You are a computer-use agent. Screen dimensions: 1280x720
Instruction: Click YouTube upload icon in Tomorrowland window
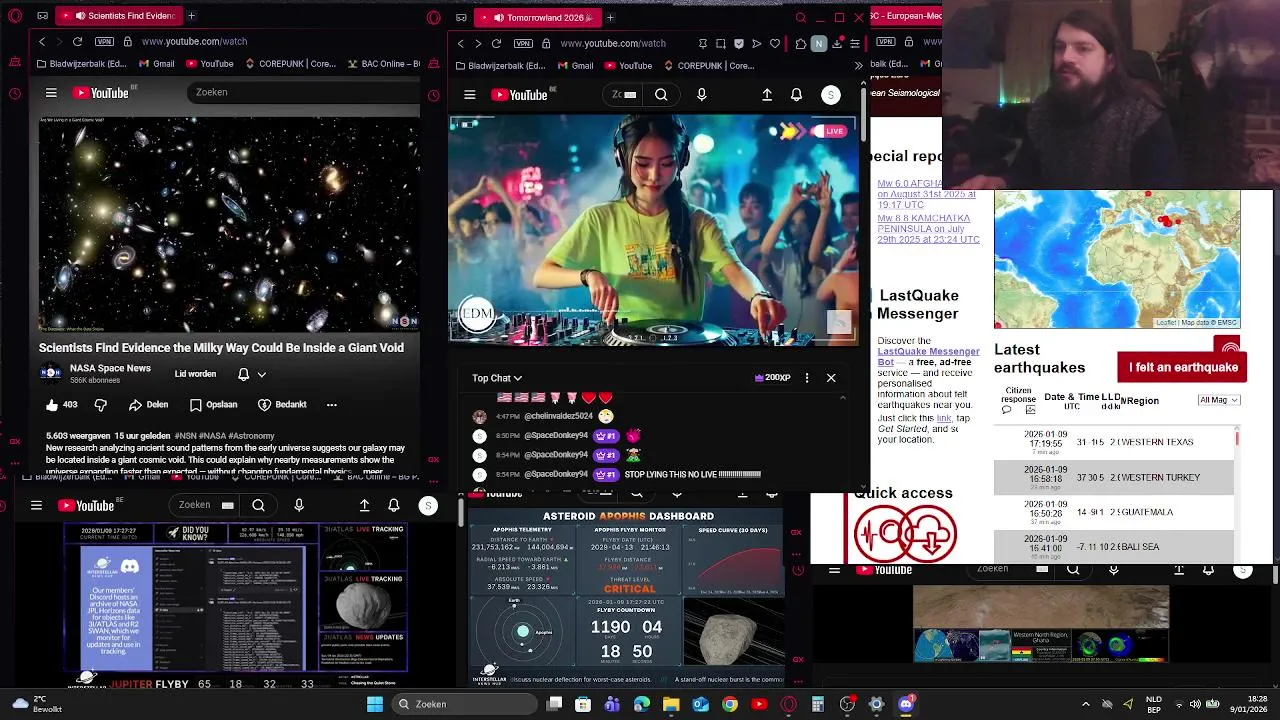click(x=767, y=95)
